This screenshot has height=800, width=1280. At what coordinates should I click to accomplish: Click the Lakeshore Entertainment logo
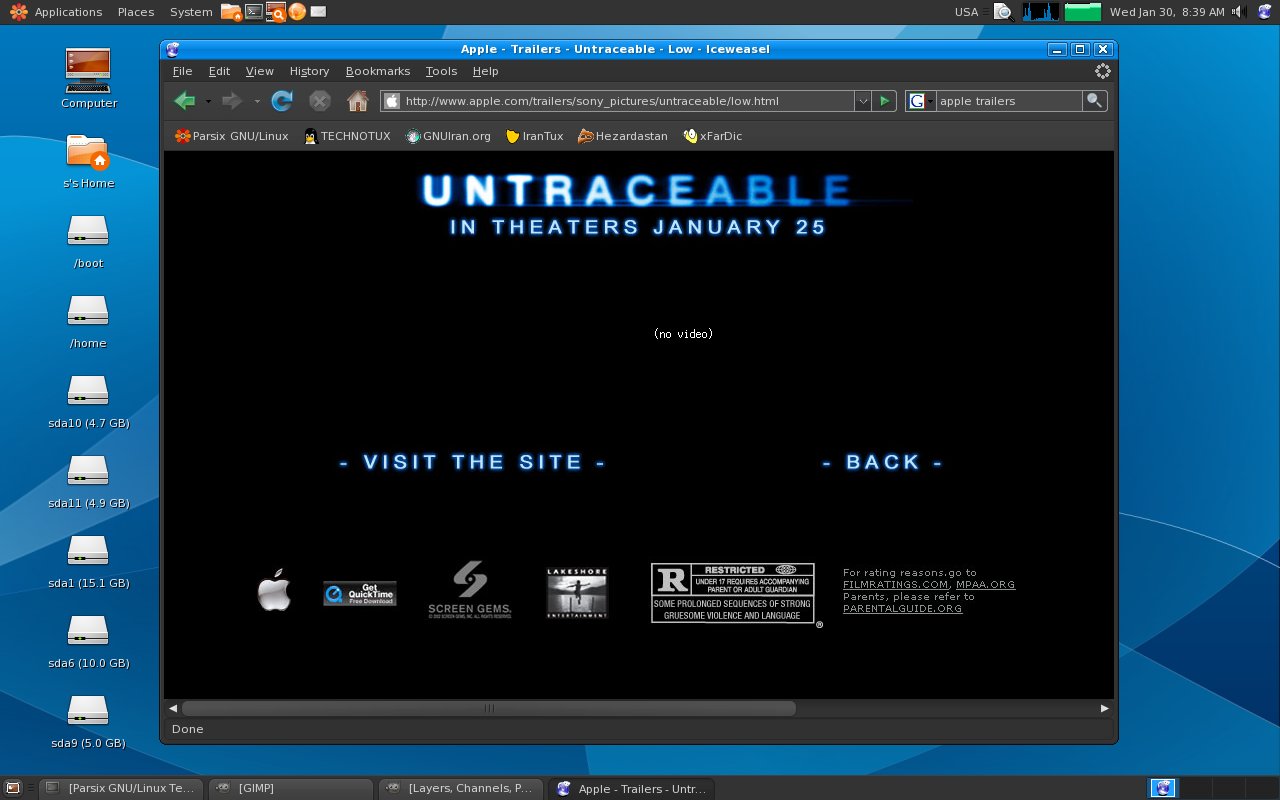pos(577,593)
